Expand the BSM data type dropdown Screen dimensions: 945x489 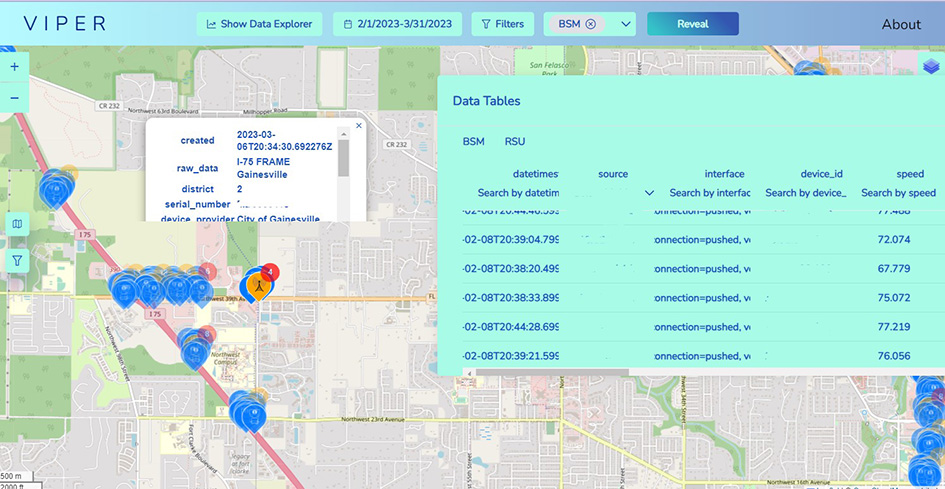click(x=626, y=24)
